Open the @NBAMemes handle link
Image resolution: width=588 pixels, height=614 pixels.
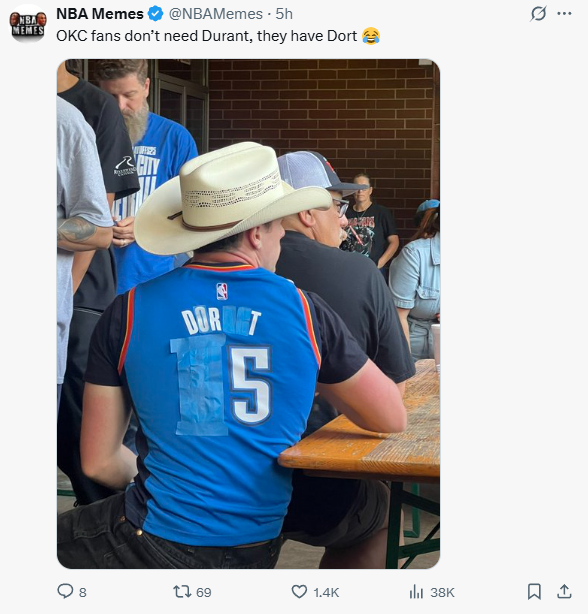[x=216, y=14]
